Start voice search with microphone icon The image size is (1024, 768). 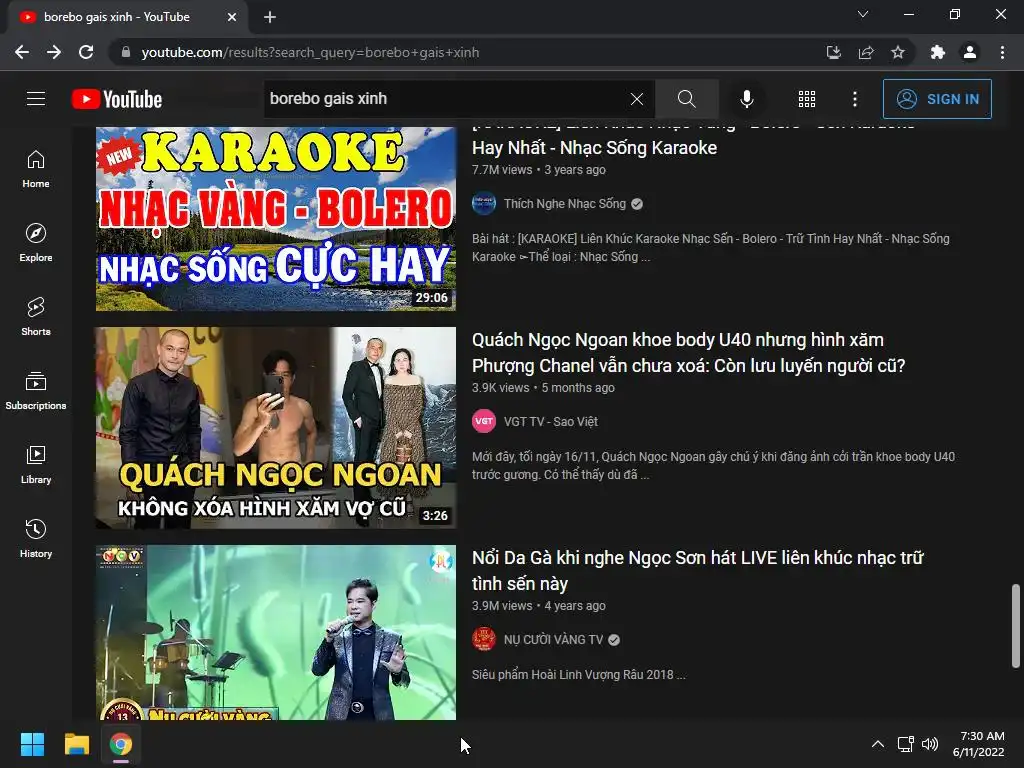pos(746,99)
